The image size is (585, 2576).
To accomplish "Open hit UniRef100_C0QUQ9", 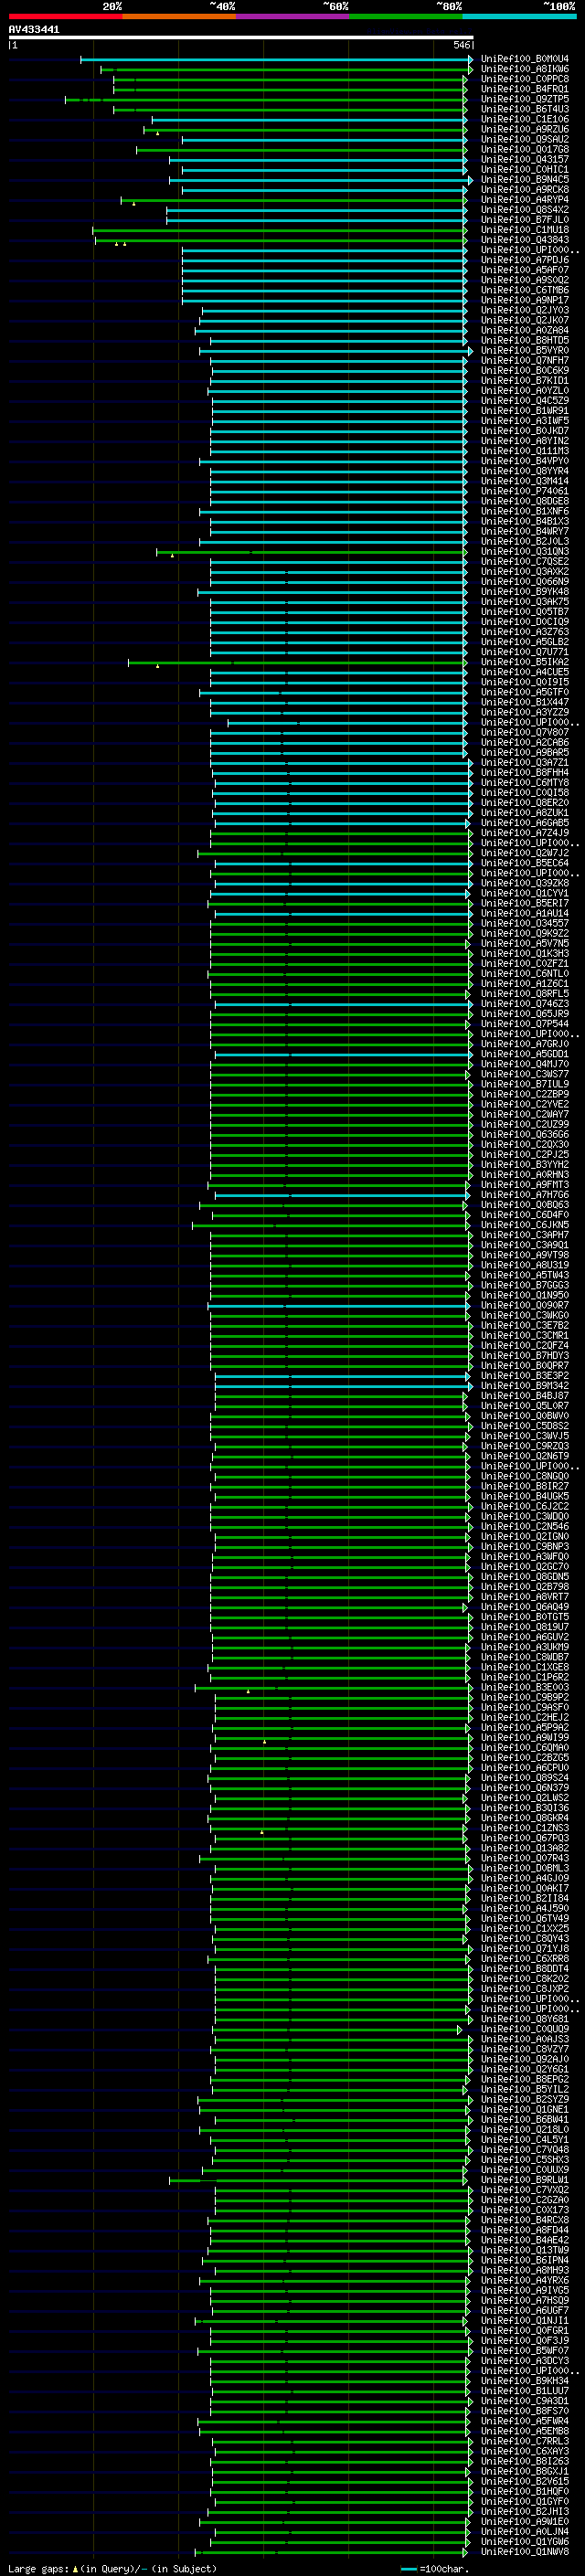I will pos(525,2029).
